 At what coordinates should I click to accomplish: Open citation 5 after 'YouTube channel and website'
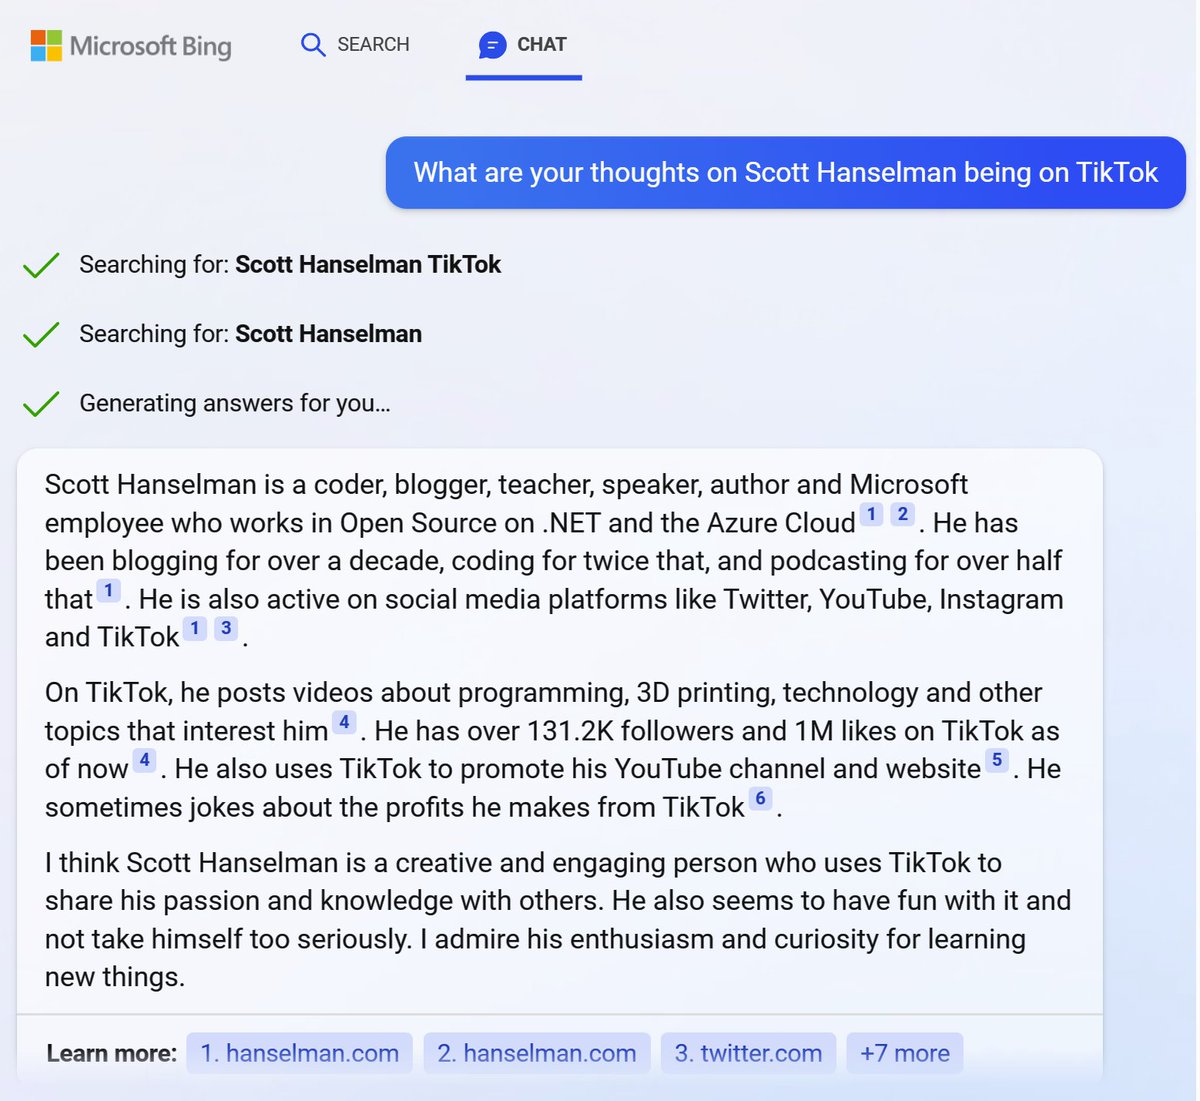[997, 760]
